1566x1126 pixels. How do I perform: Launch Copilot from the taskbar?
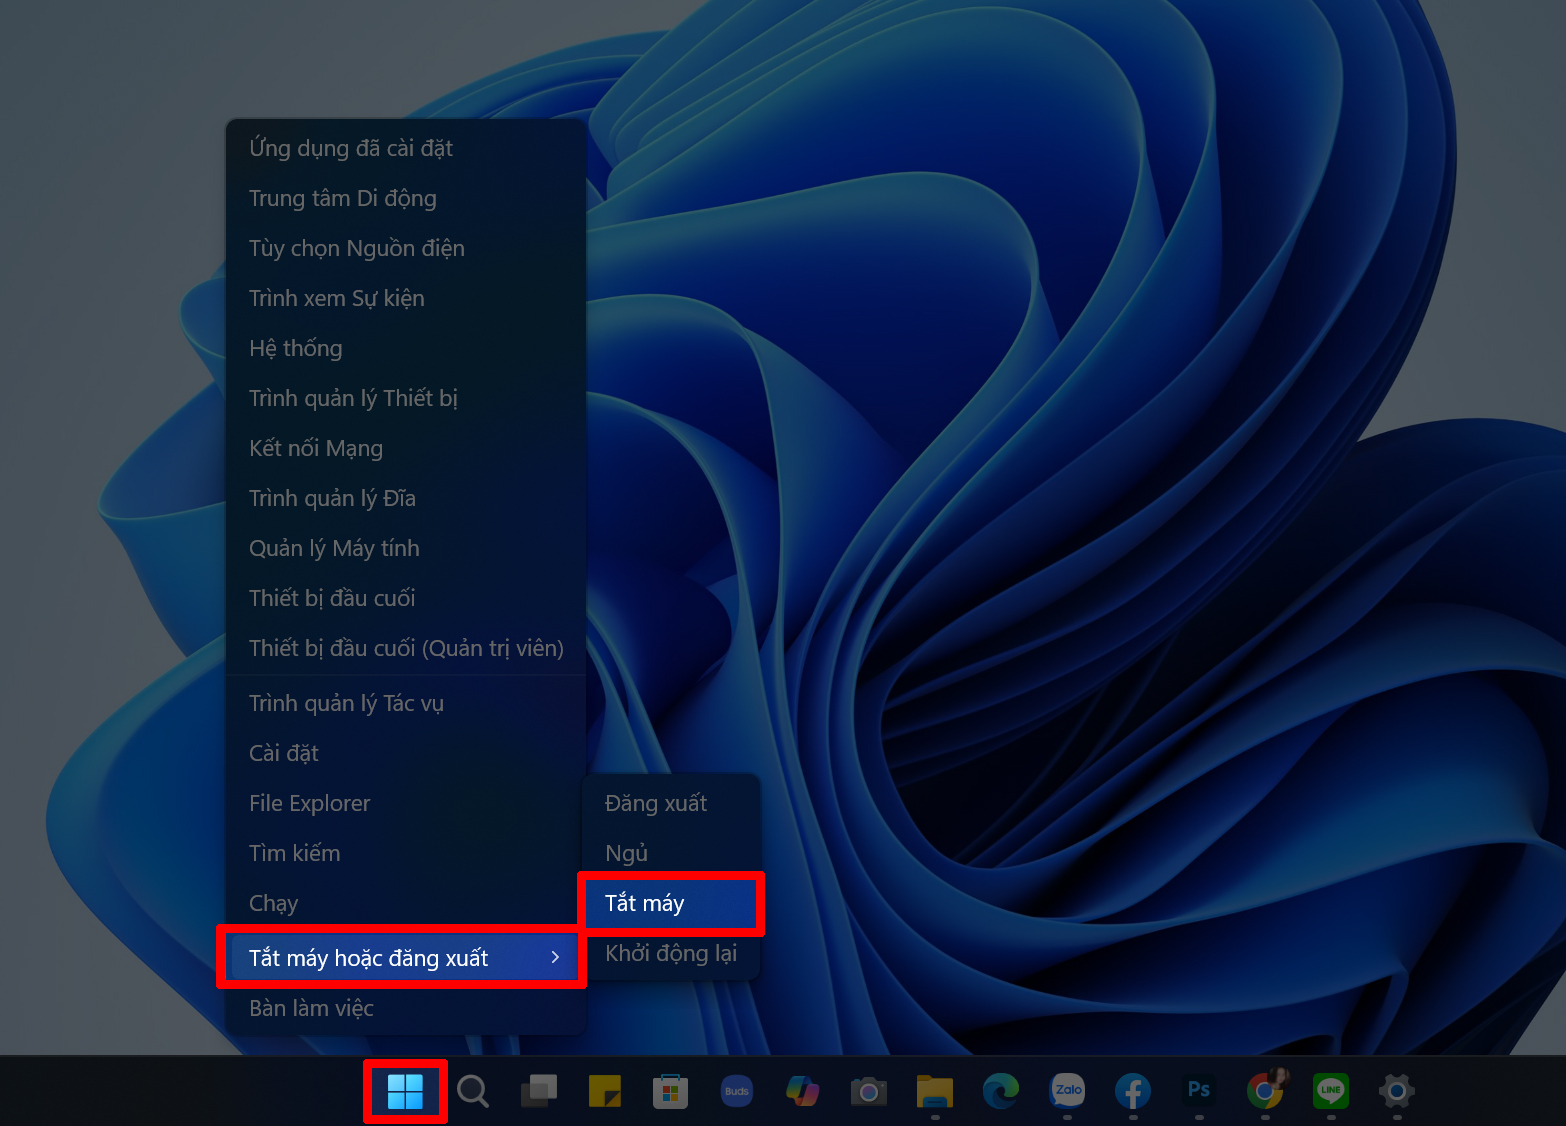click(x=803, y=1091)
